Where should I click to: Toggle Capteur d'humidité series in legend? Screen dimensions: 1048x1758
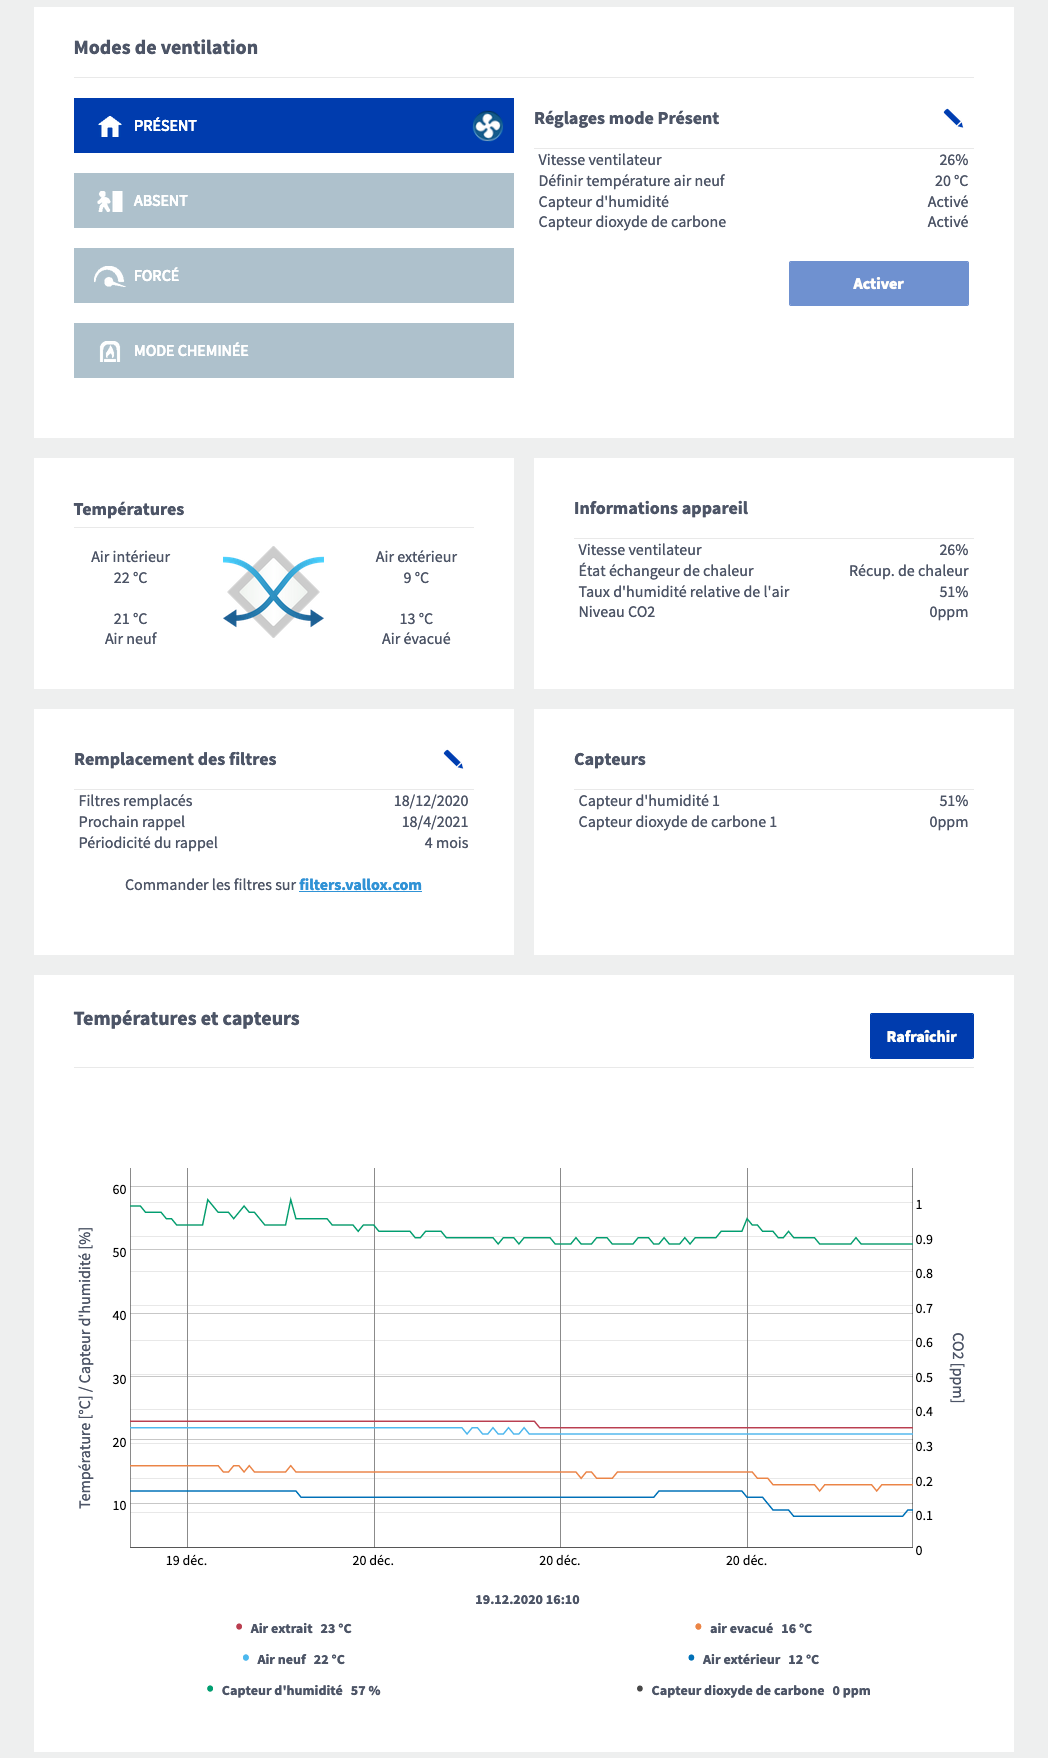(x=293, y=1691)
